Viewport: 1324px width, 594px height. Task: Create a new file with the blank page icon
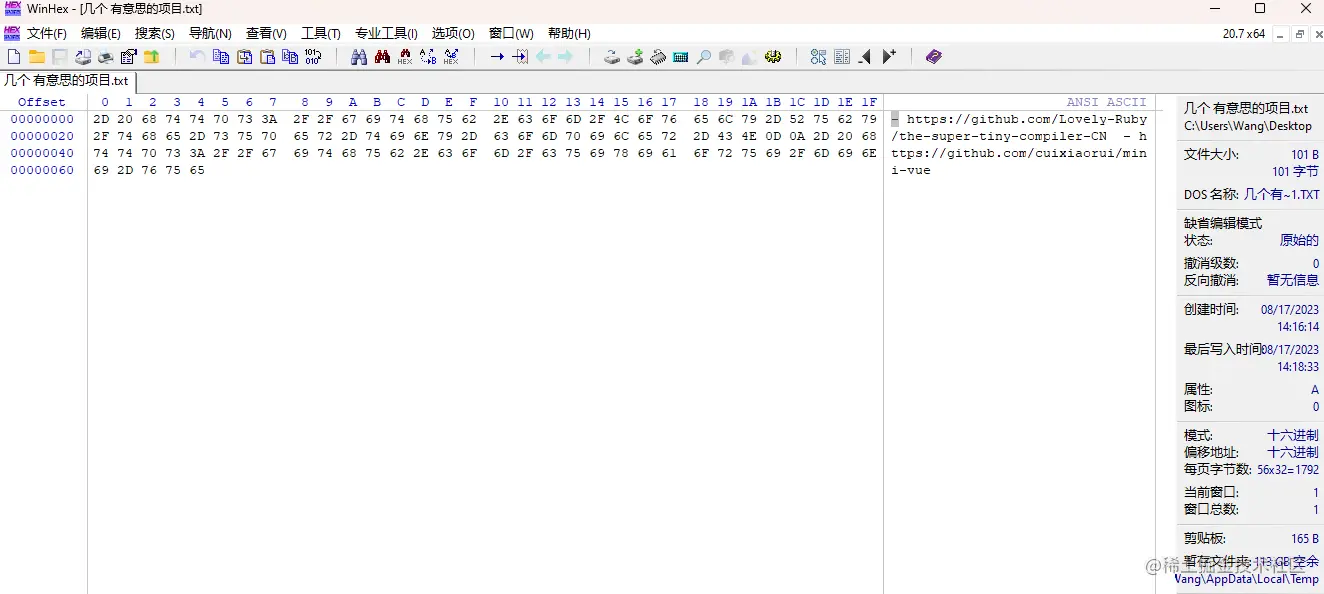14,57
